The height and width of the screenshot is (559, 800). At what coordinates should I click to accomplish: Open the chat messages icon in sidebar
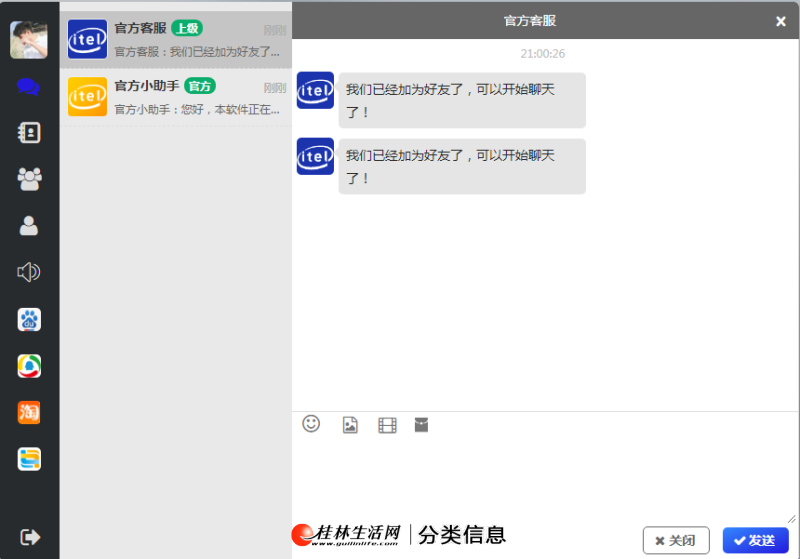(x=29, y=87)
